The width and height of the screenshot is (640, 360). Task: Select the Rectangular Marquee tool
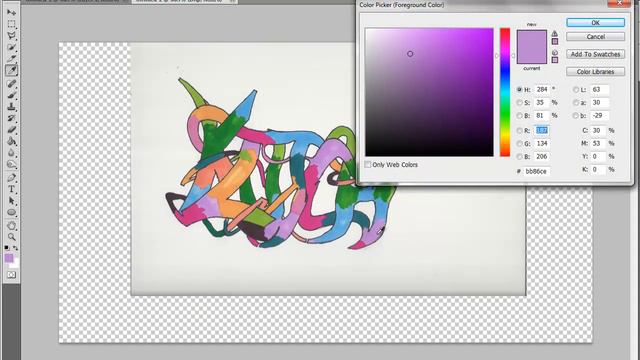pyautogui.click(x=11, y=24)
